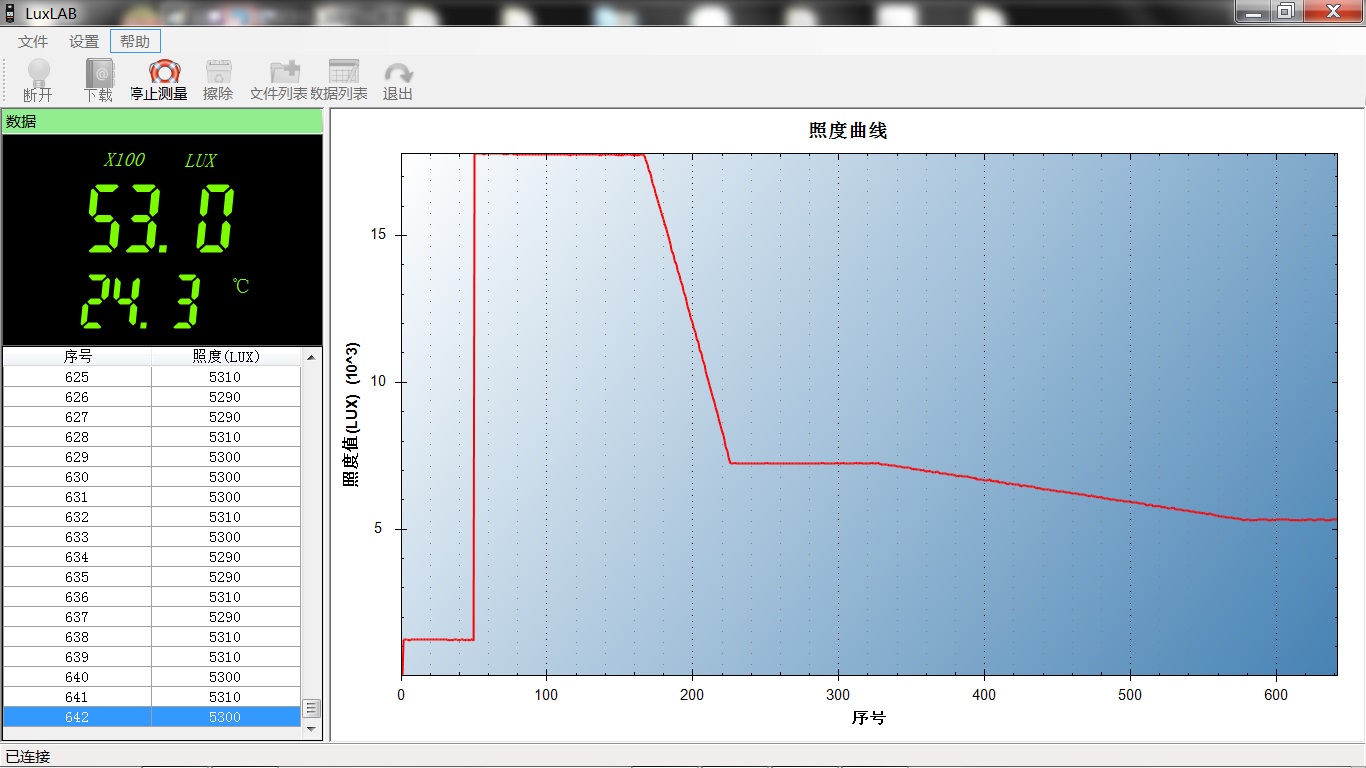The height and width of the screenshot is (768, 1366).
Task: Select the row numbered 626
Action: tap(152, 397)
